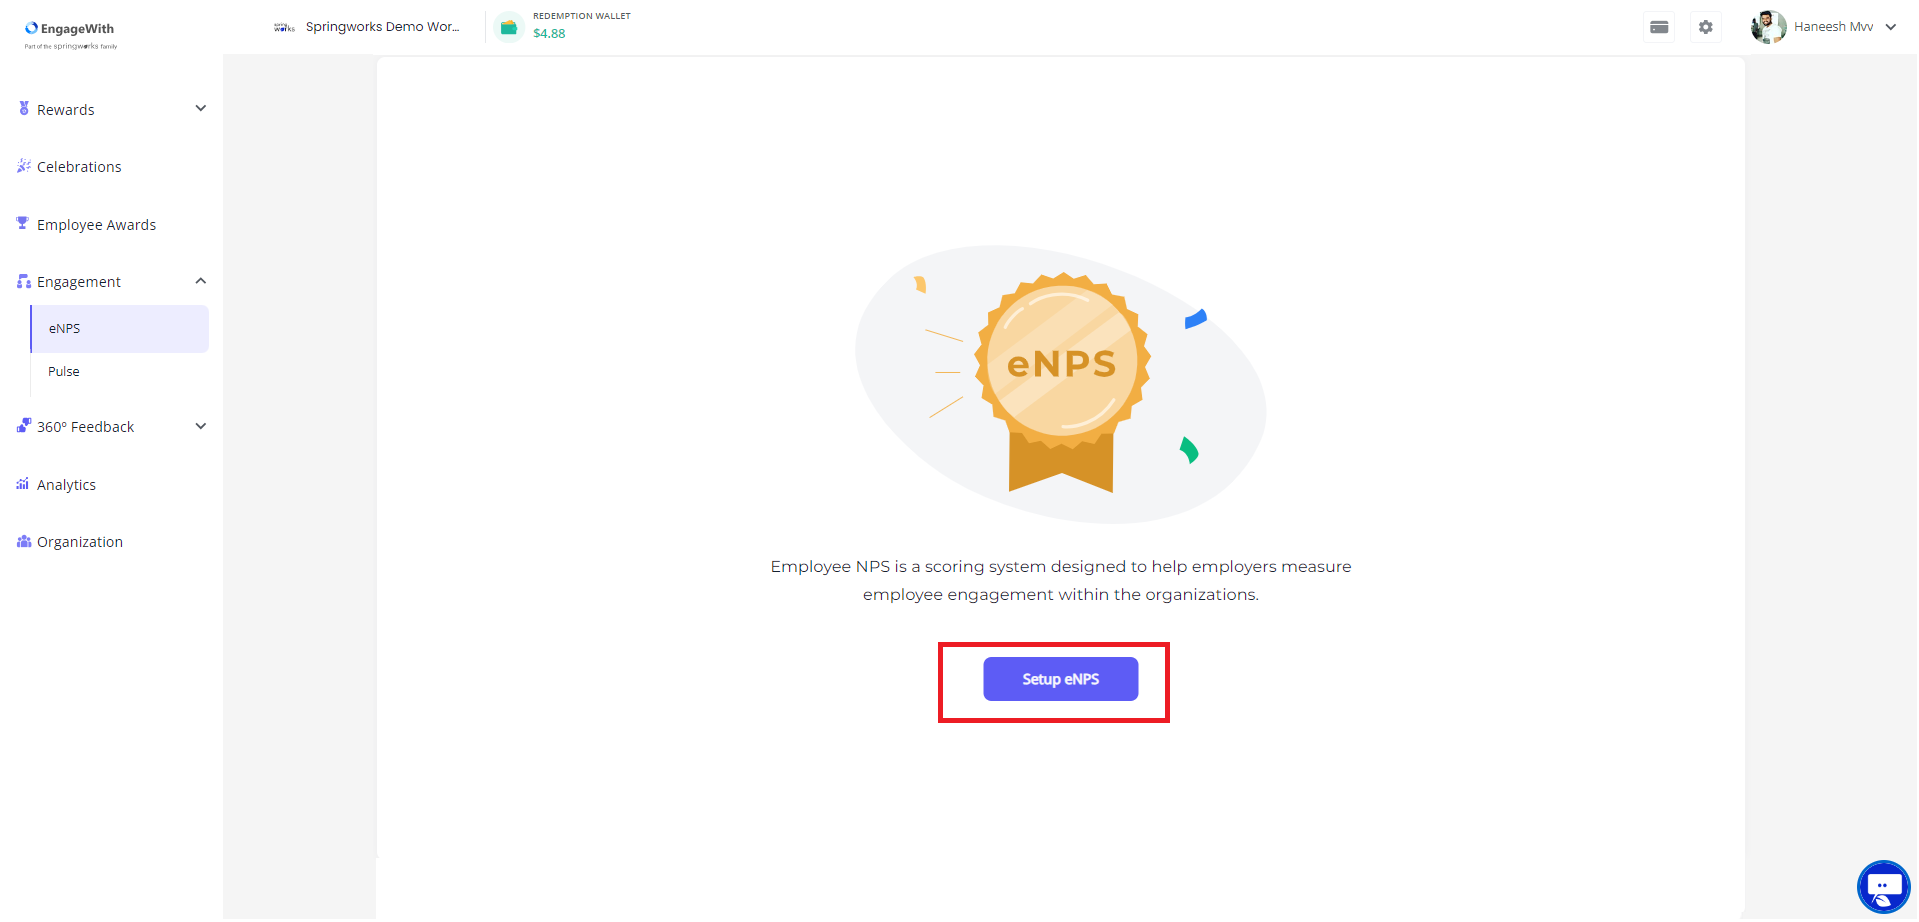The height and width of the screenshot is (922, 1919).
Task: Click the Organization people icon
Action: 24,542
